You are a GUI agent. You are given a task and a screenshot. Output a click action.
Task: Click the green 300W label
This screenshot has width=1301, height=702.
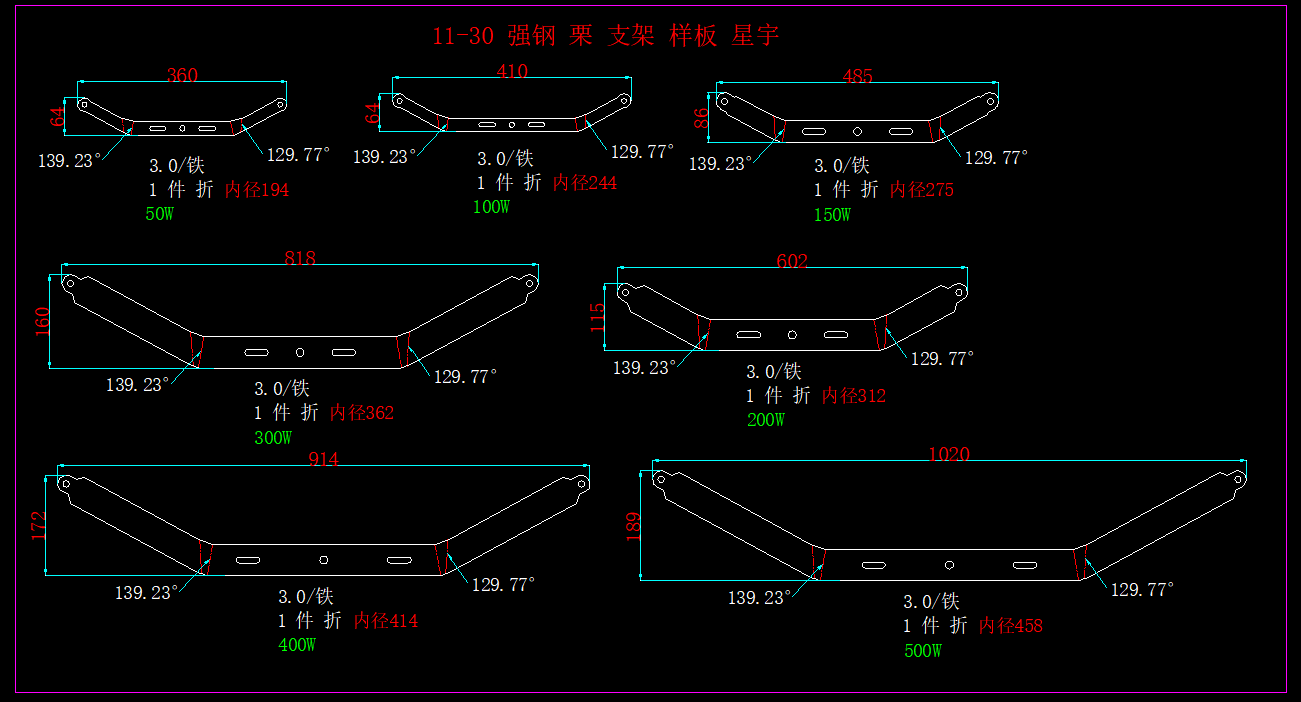273,437
